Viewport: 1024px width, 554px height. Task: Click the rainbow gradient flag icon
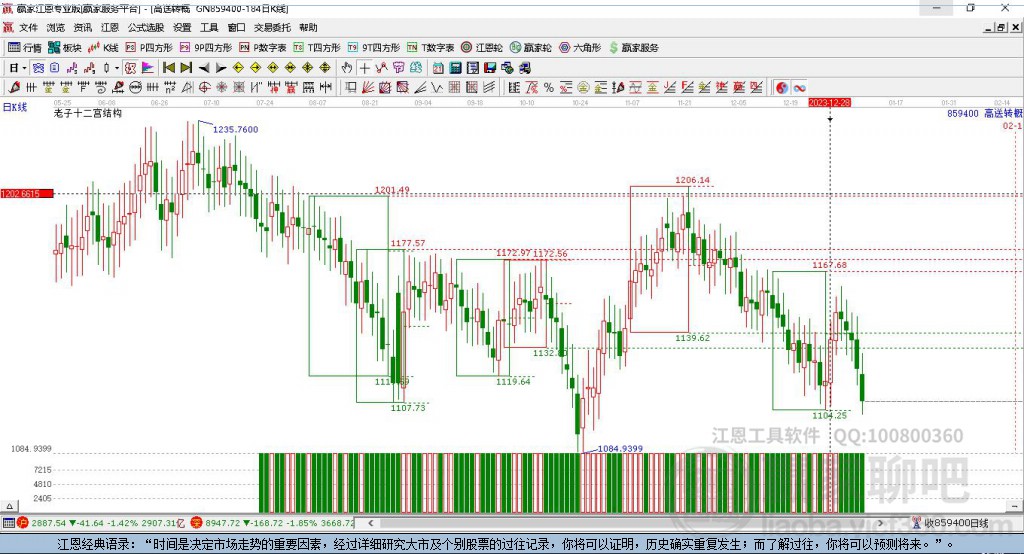[148, 68]
